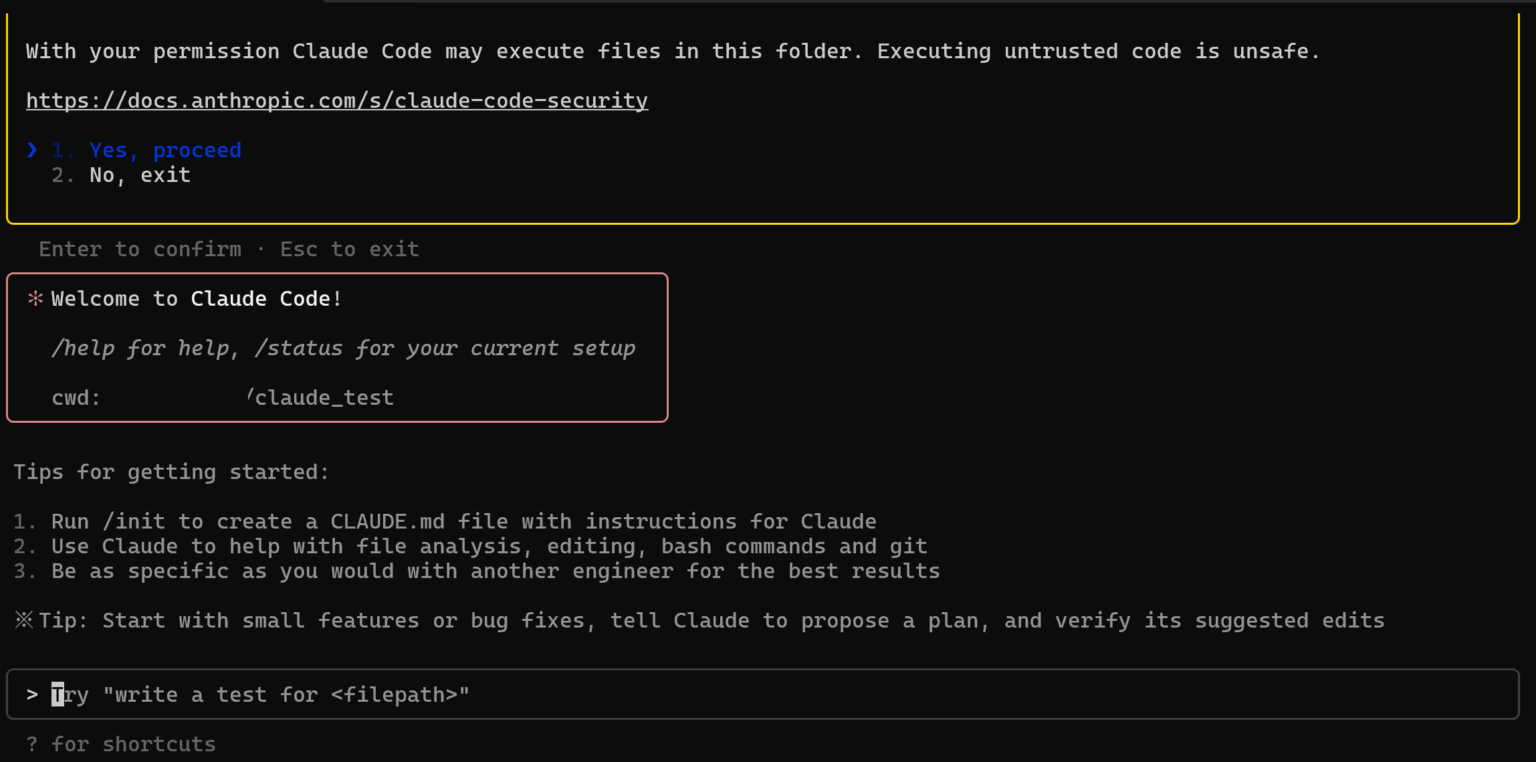This screenshot has width=1536, height=762.
Task: Click the ❯ selection arrow indicator
Action: tap(30, 149)
